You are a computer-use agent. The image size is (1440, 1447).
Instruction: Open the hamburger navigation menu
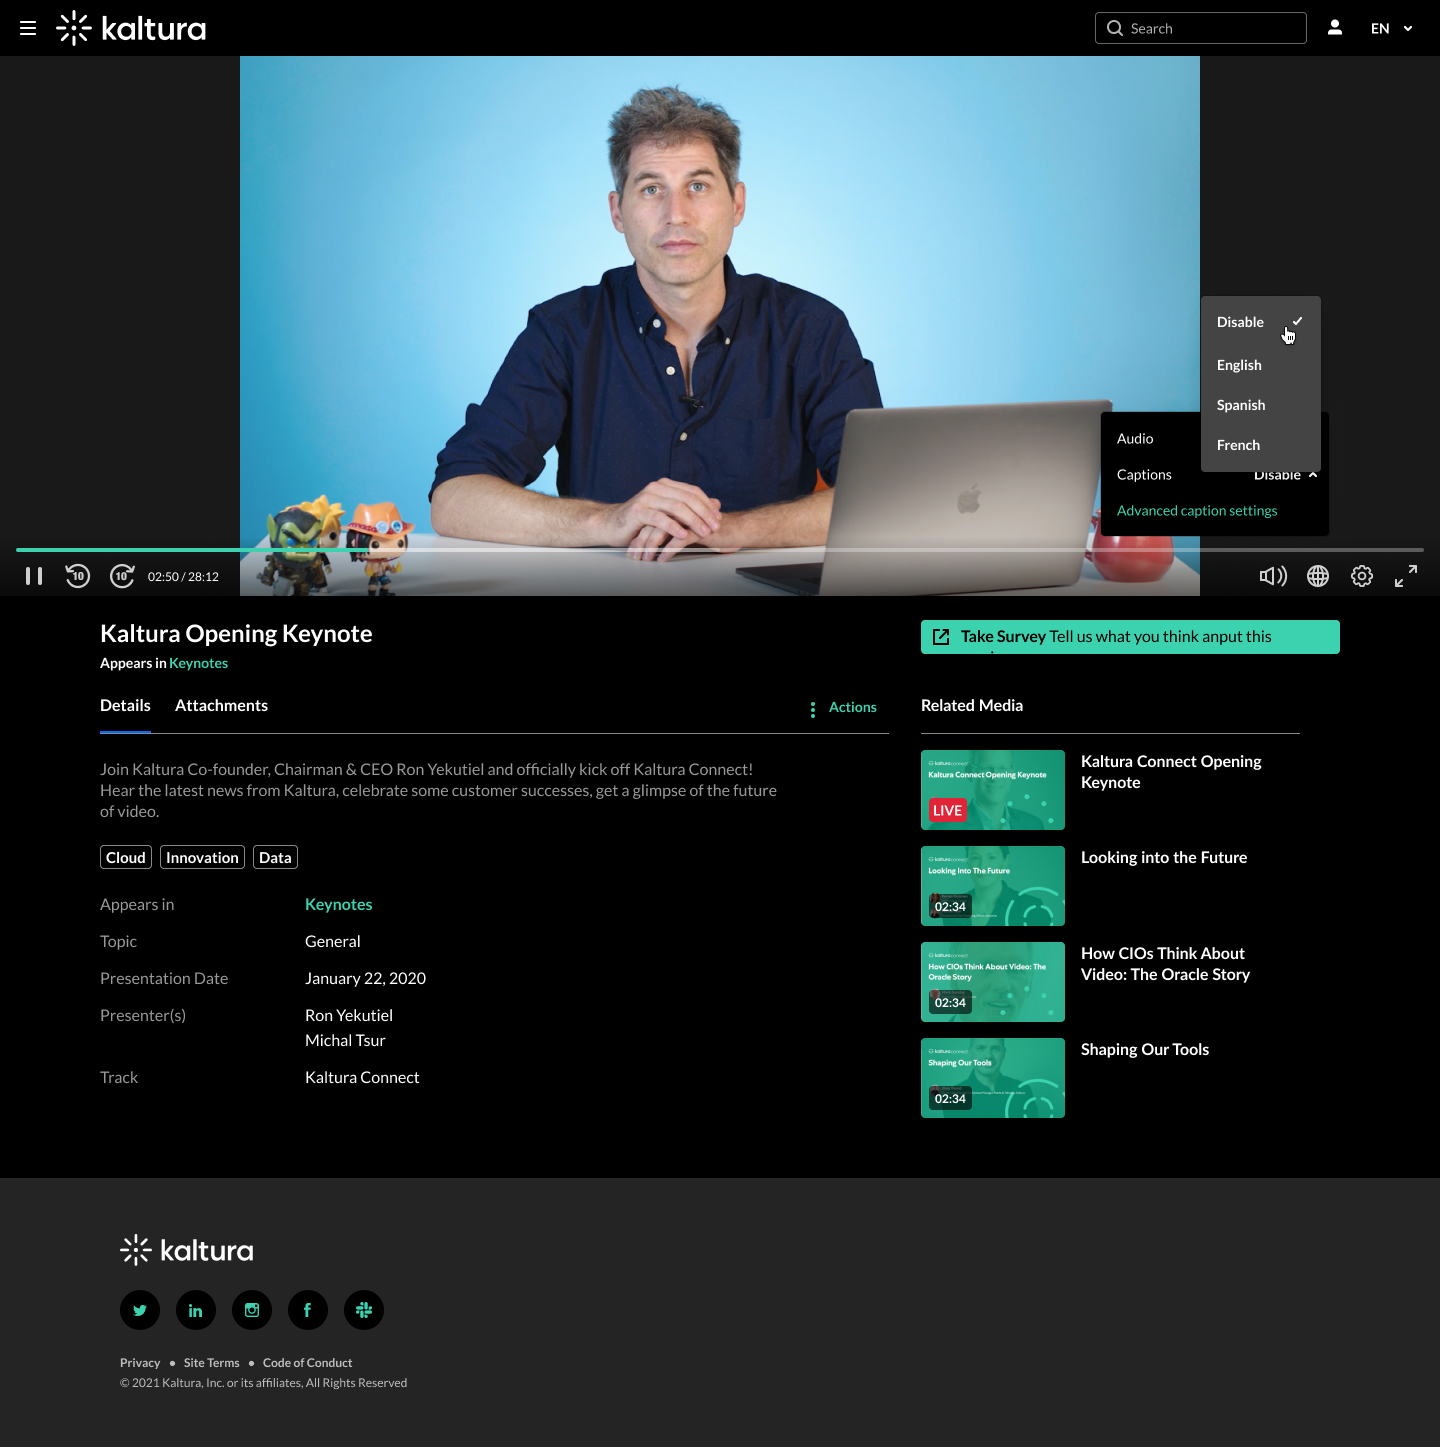(x=28, y=28)
